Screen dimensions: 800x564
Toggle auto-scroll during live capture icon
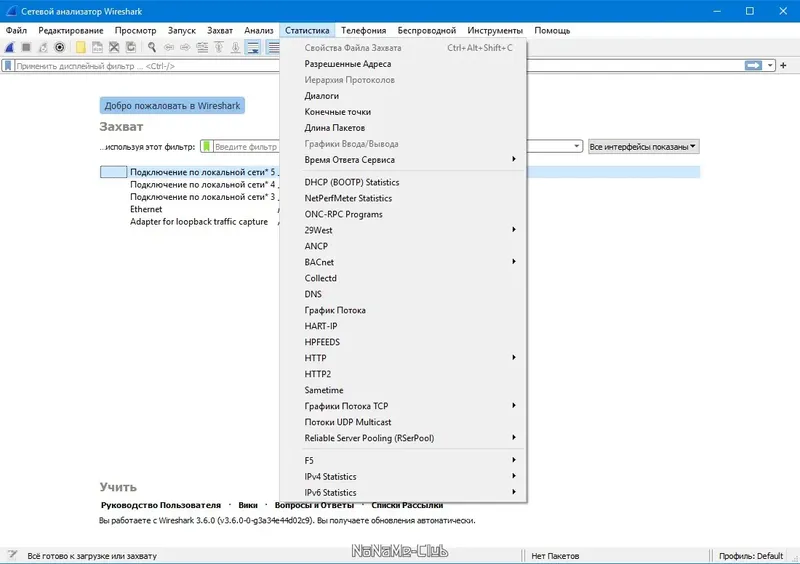point(253,47)
